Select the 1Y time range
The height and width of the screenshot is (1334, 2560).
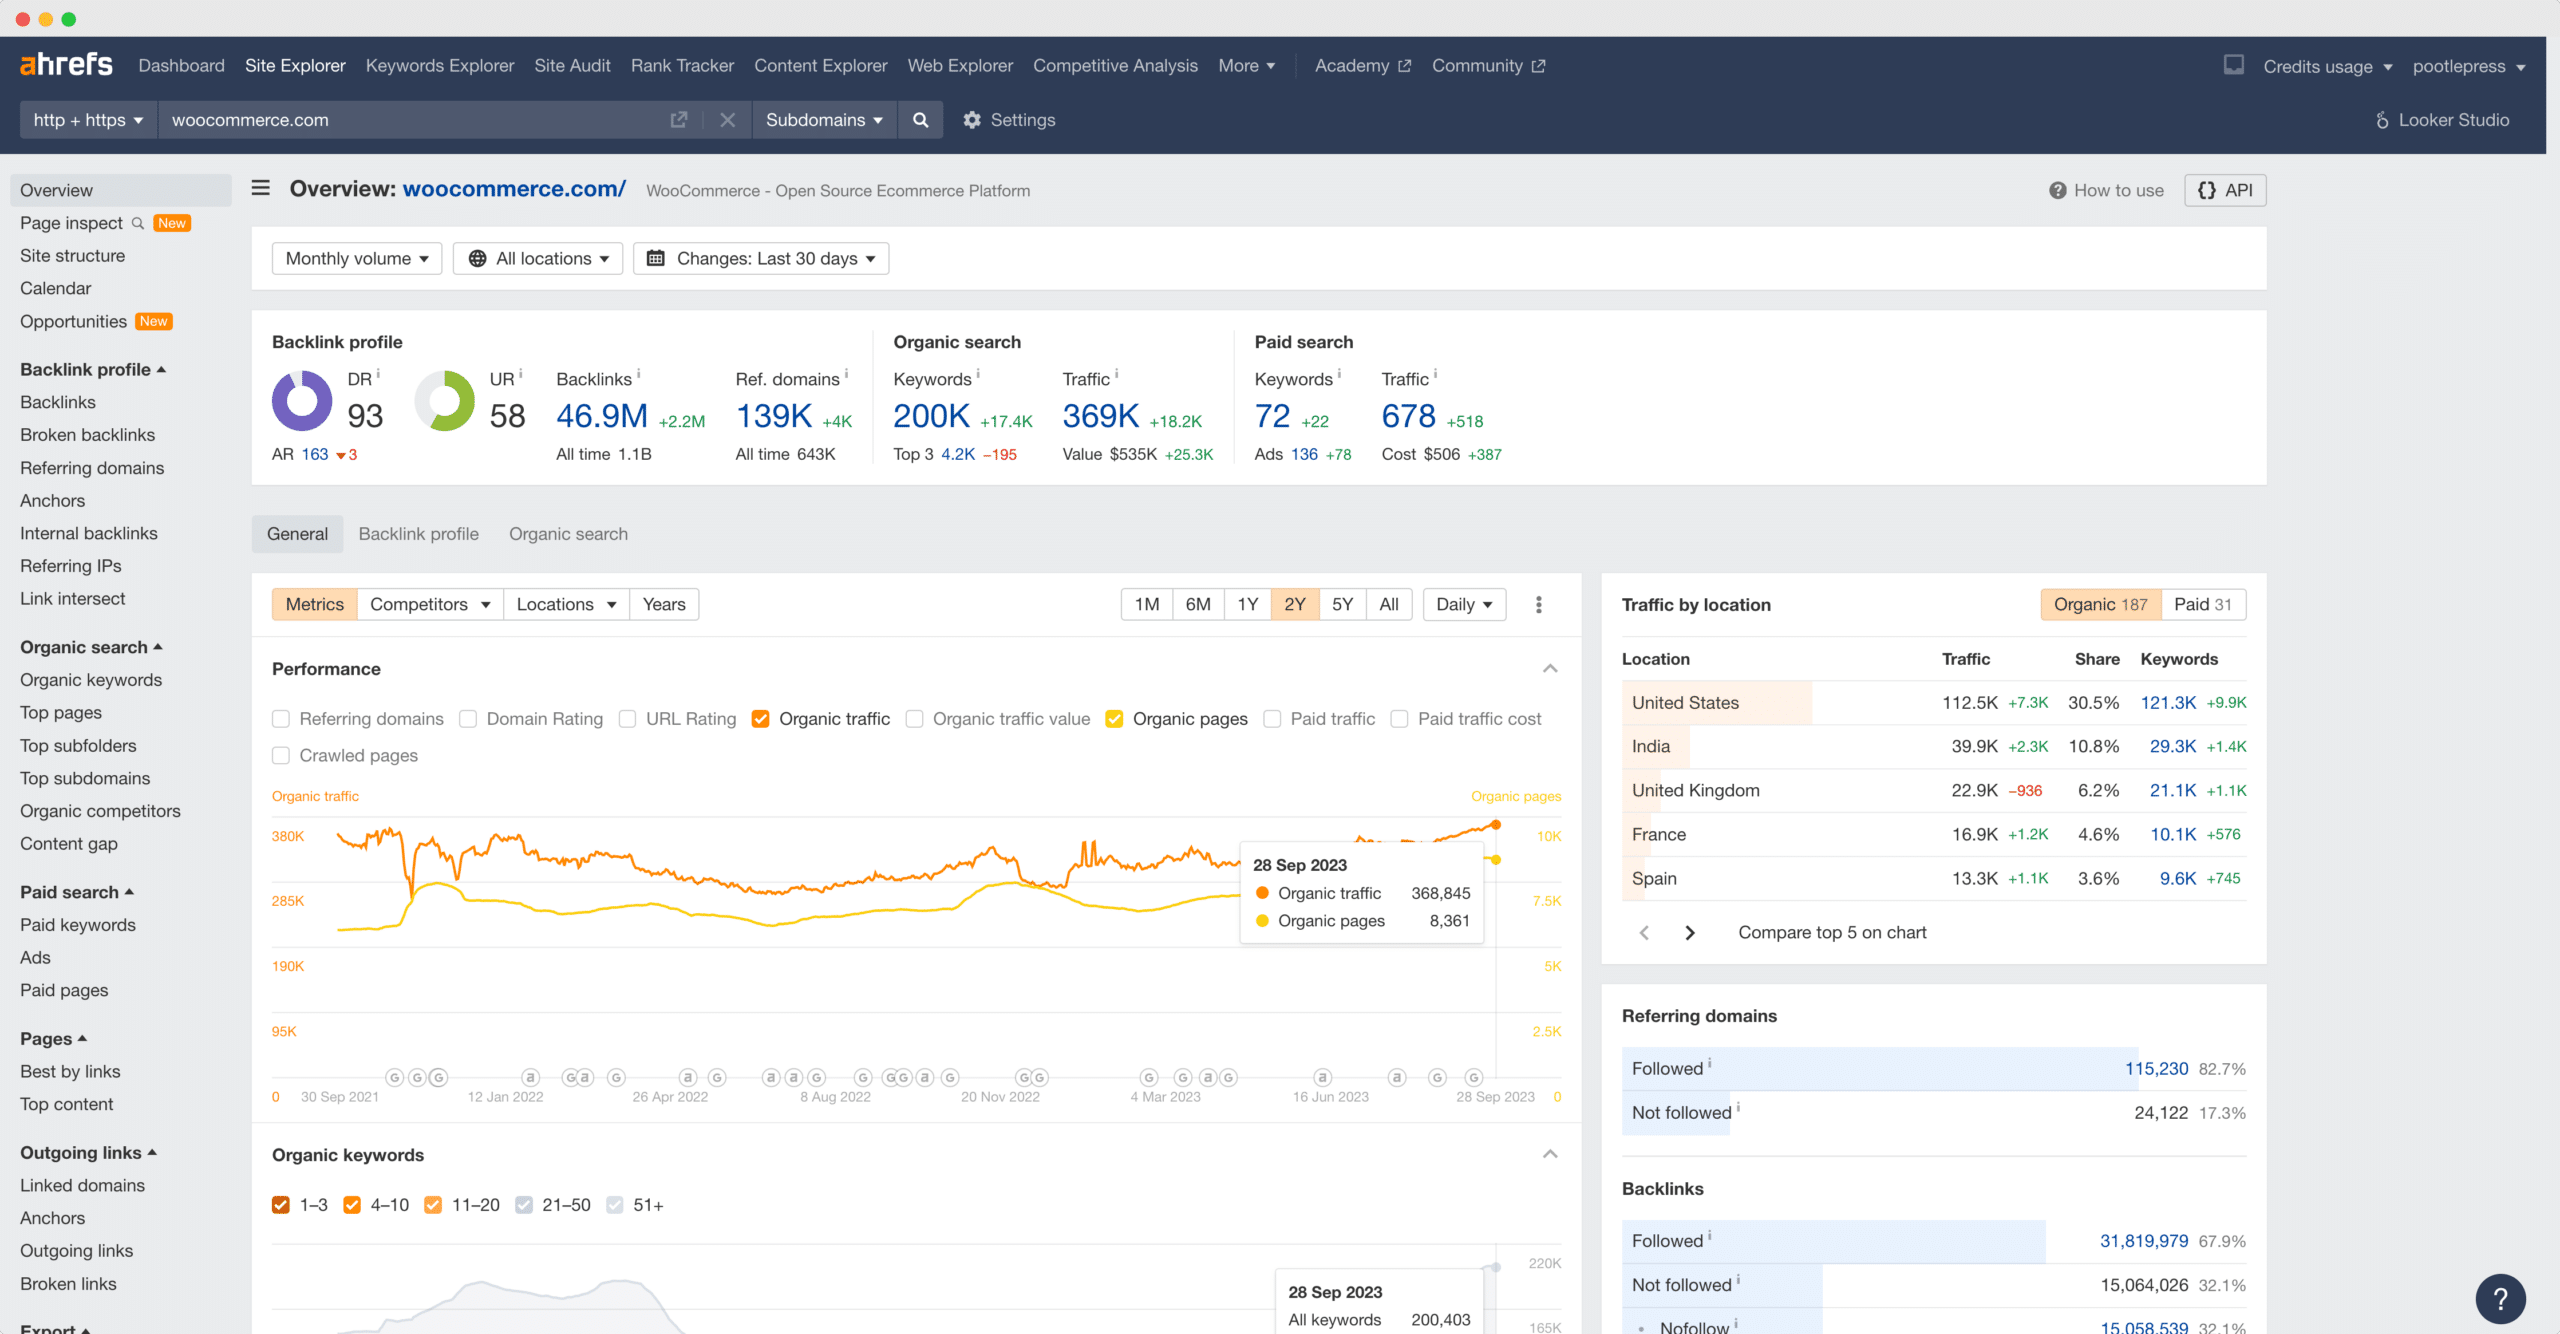[x=1247, y=604]
